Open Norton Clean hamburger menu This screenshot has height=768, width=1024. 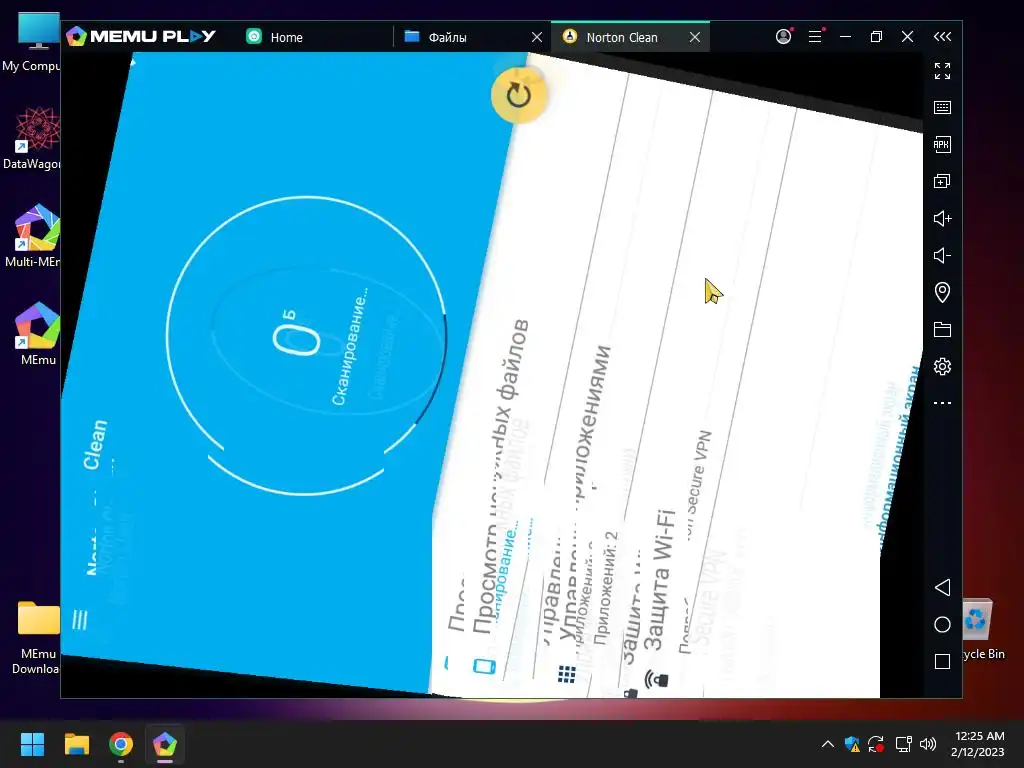80,620
